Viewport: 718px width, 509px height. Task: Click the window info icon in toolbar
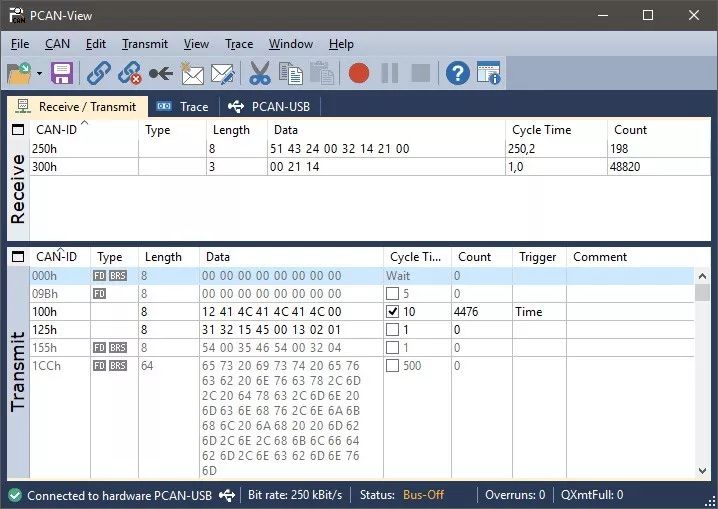[489, 73]
